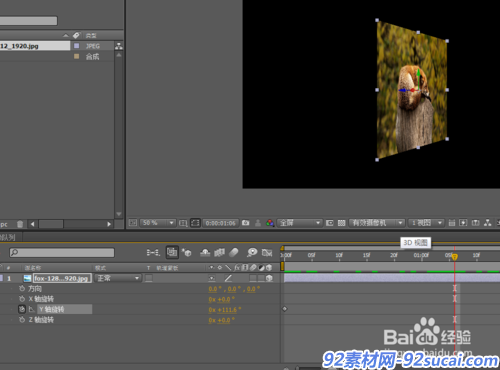
Task: Select the 12_1920.jpg project item
Action: click(x=35, y=46)
